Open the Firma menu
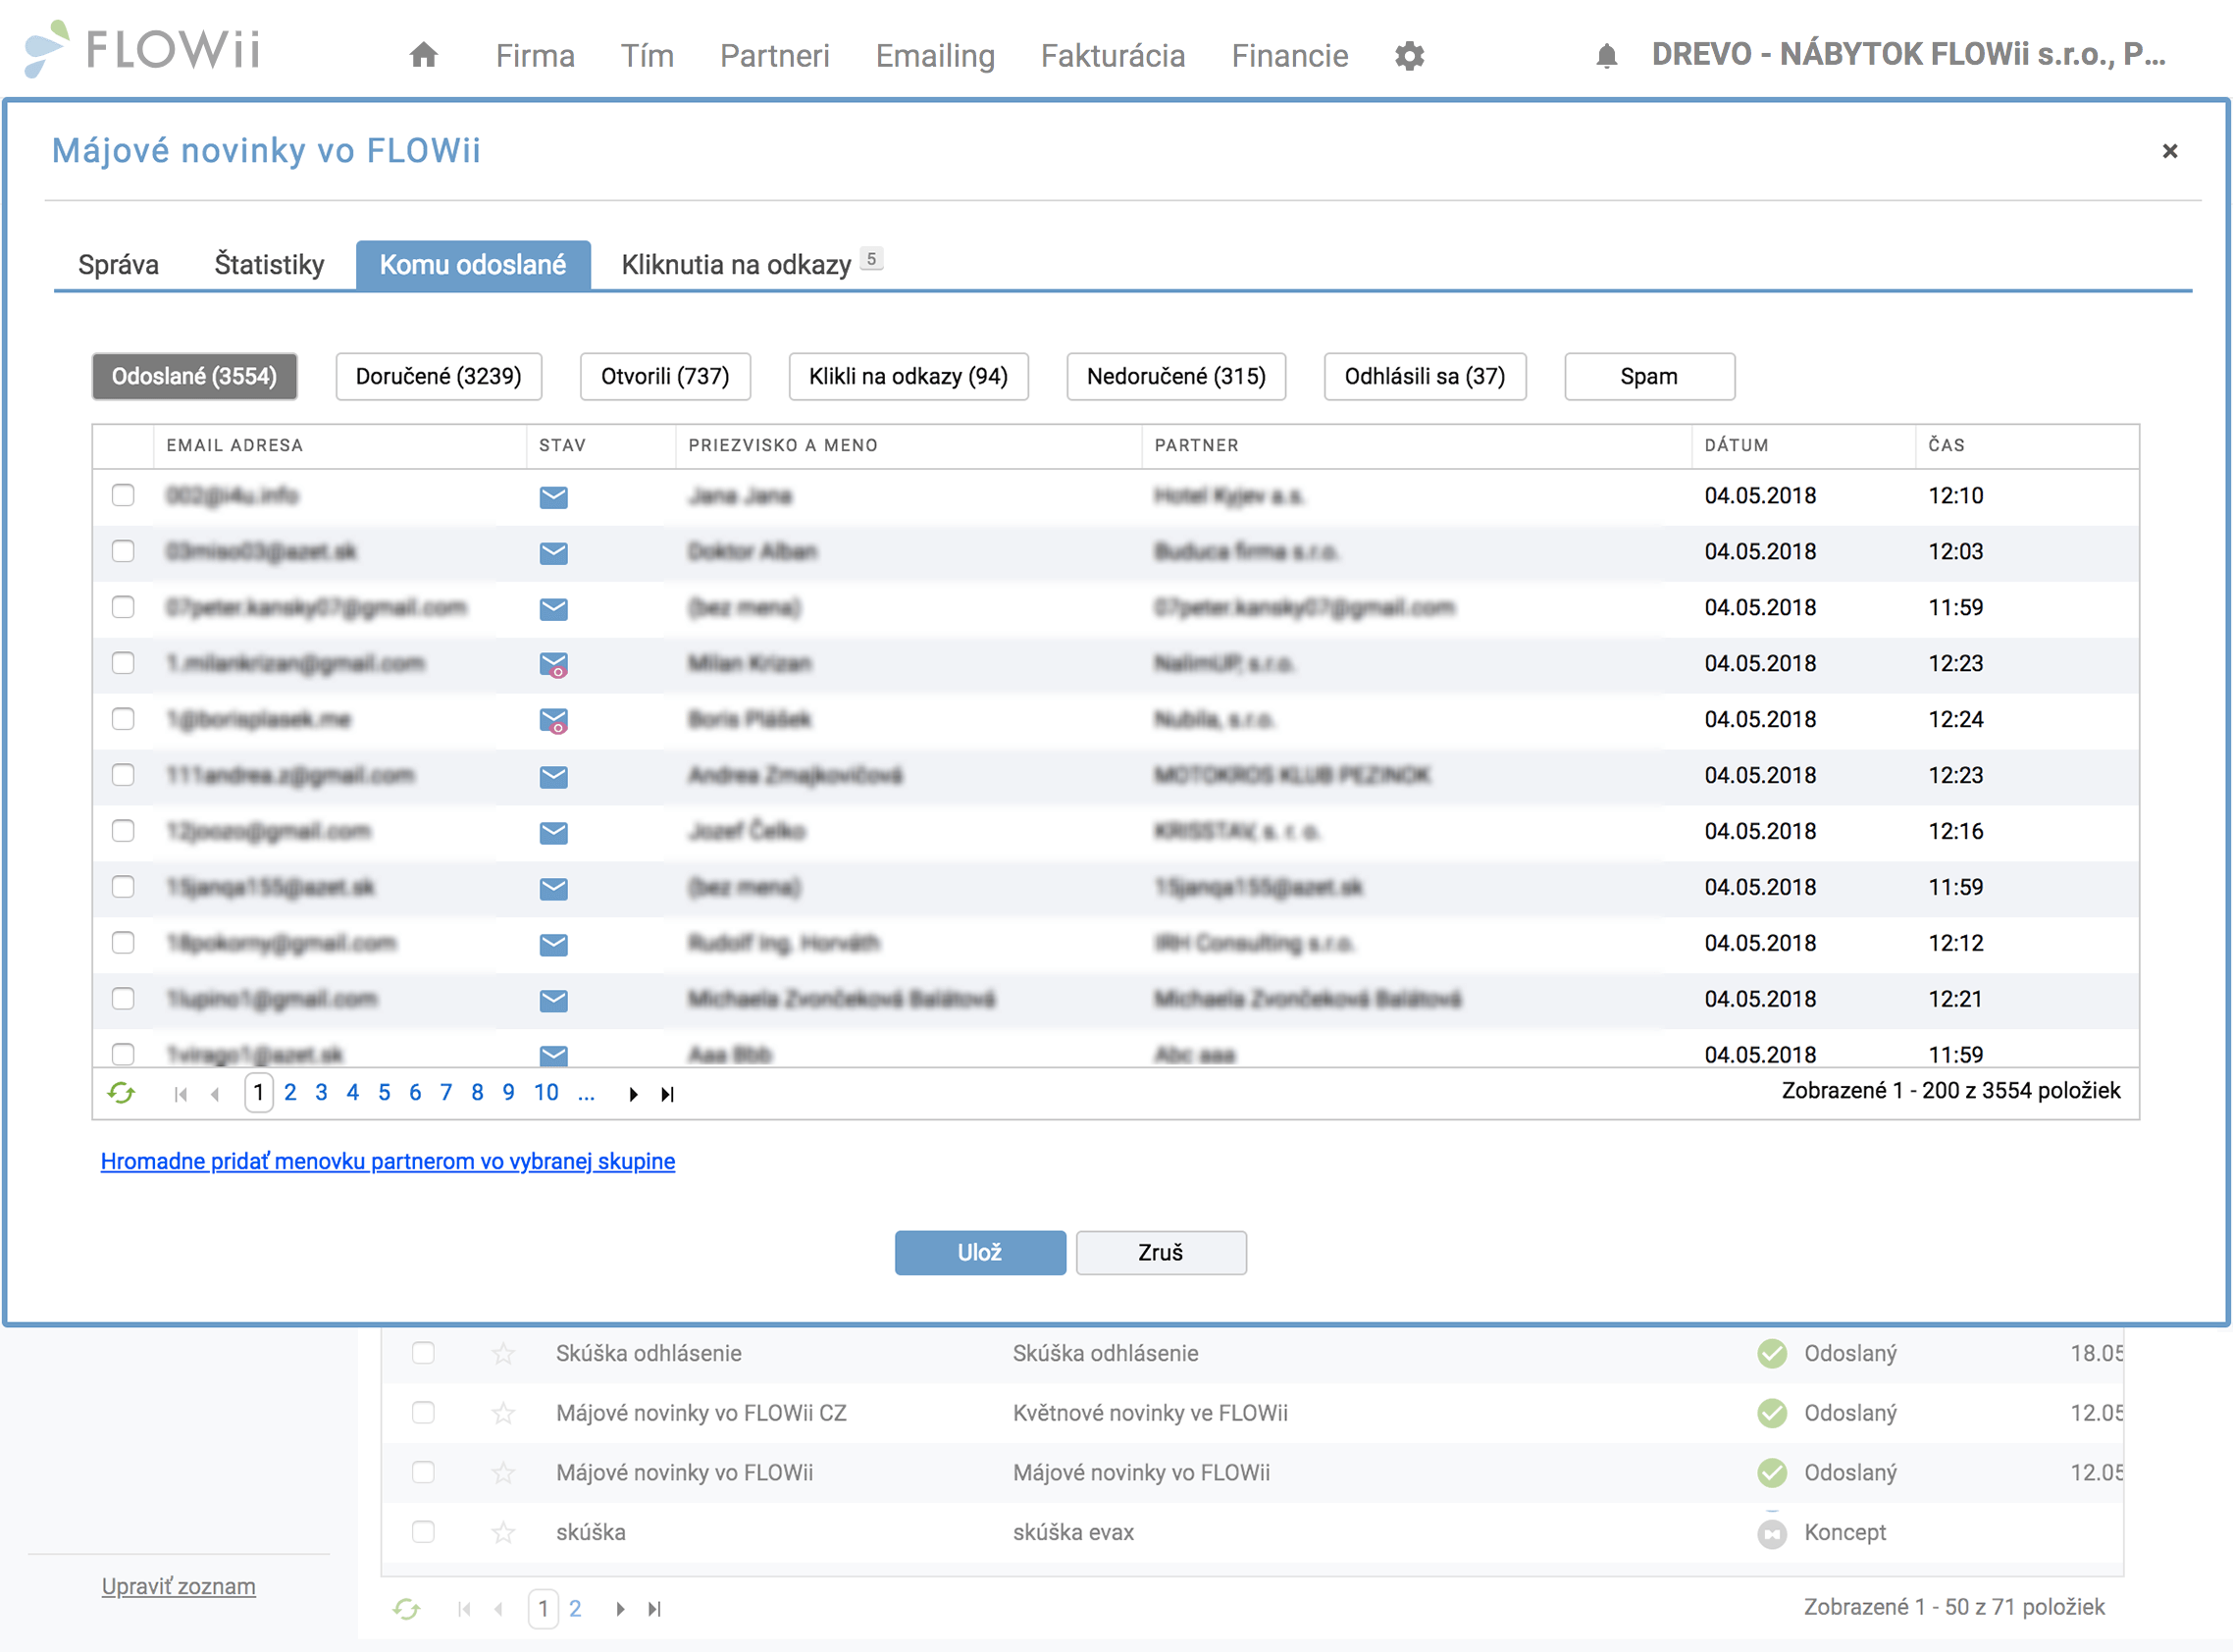 pos(535,55)
